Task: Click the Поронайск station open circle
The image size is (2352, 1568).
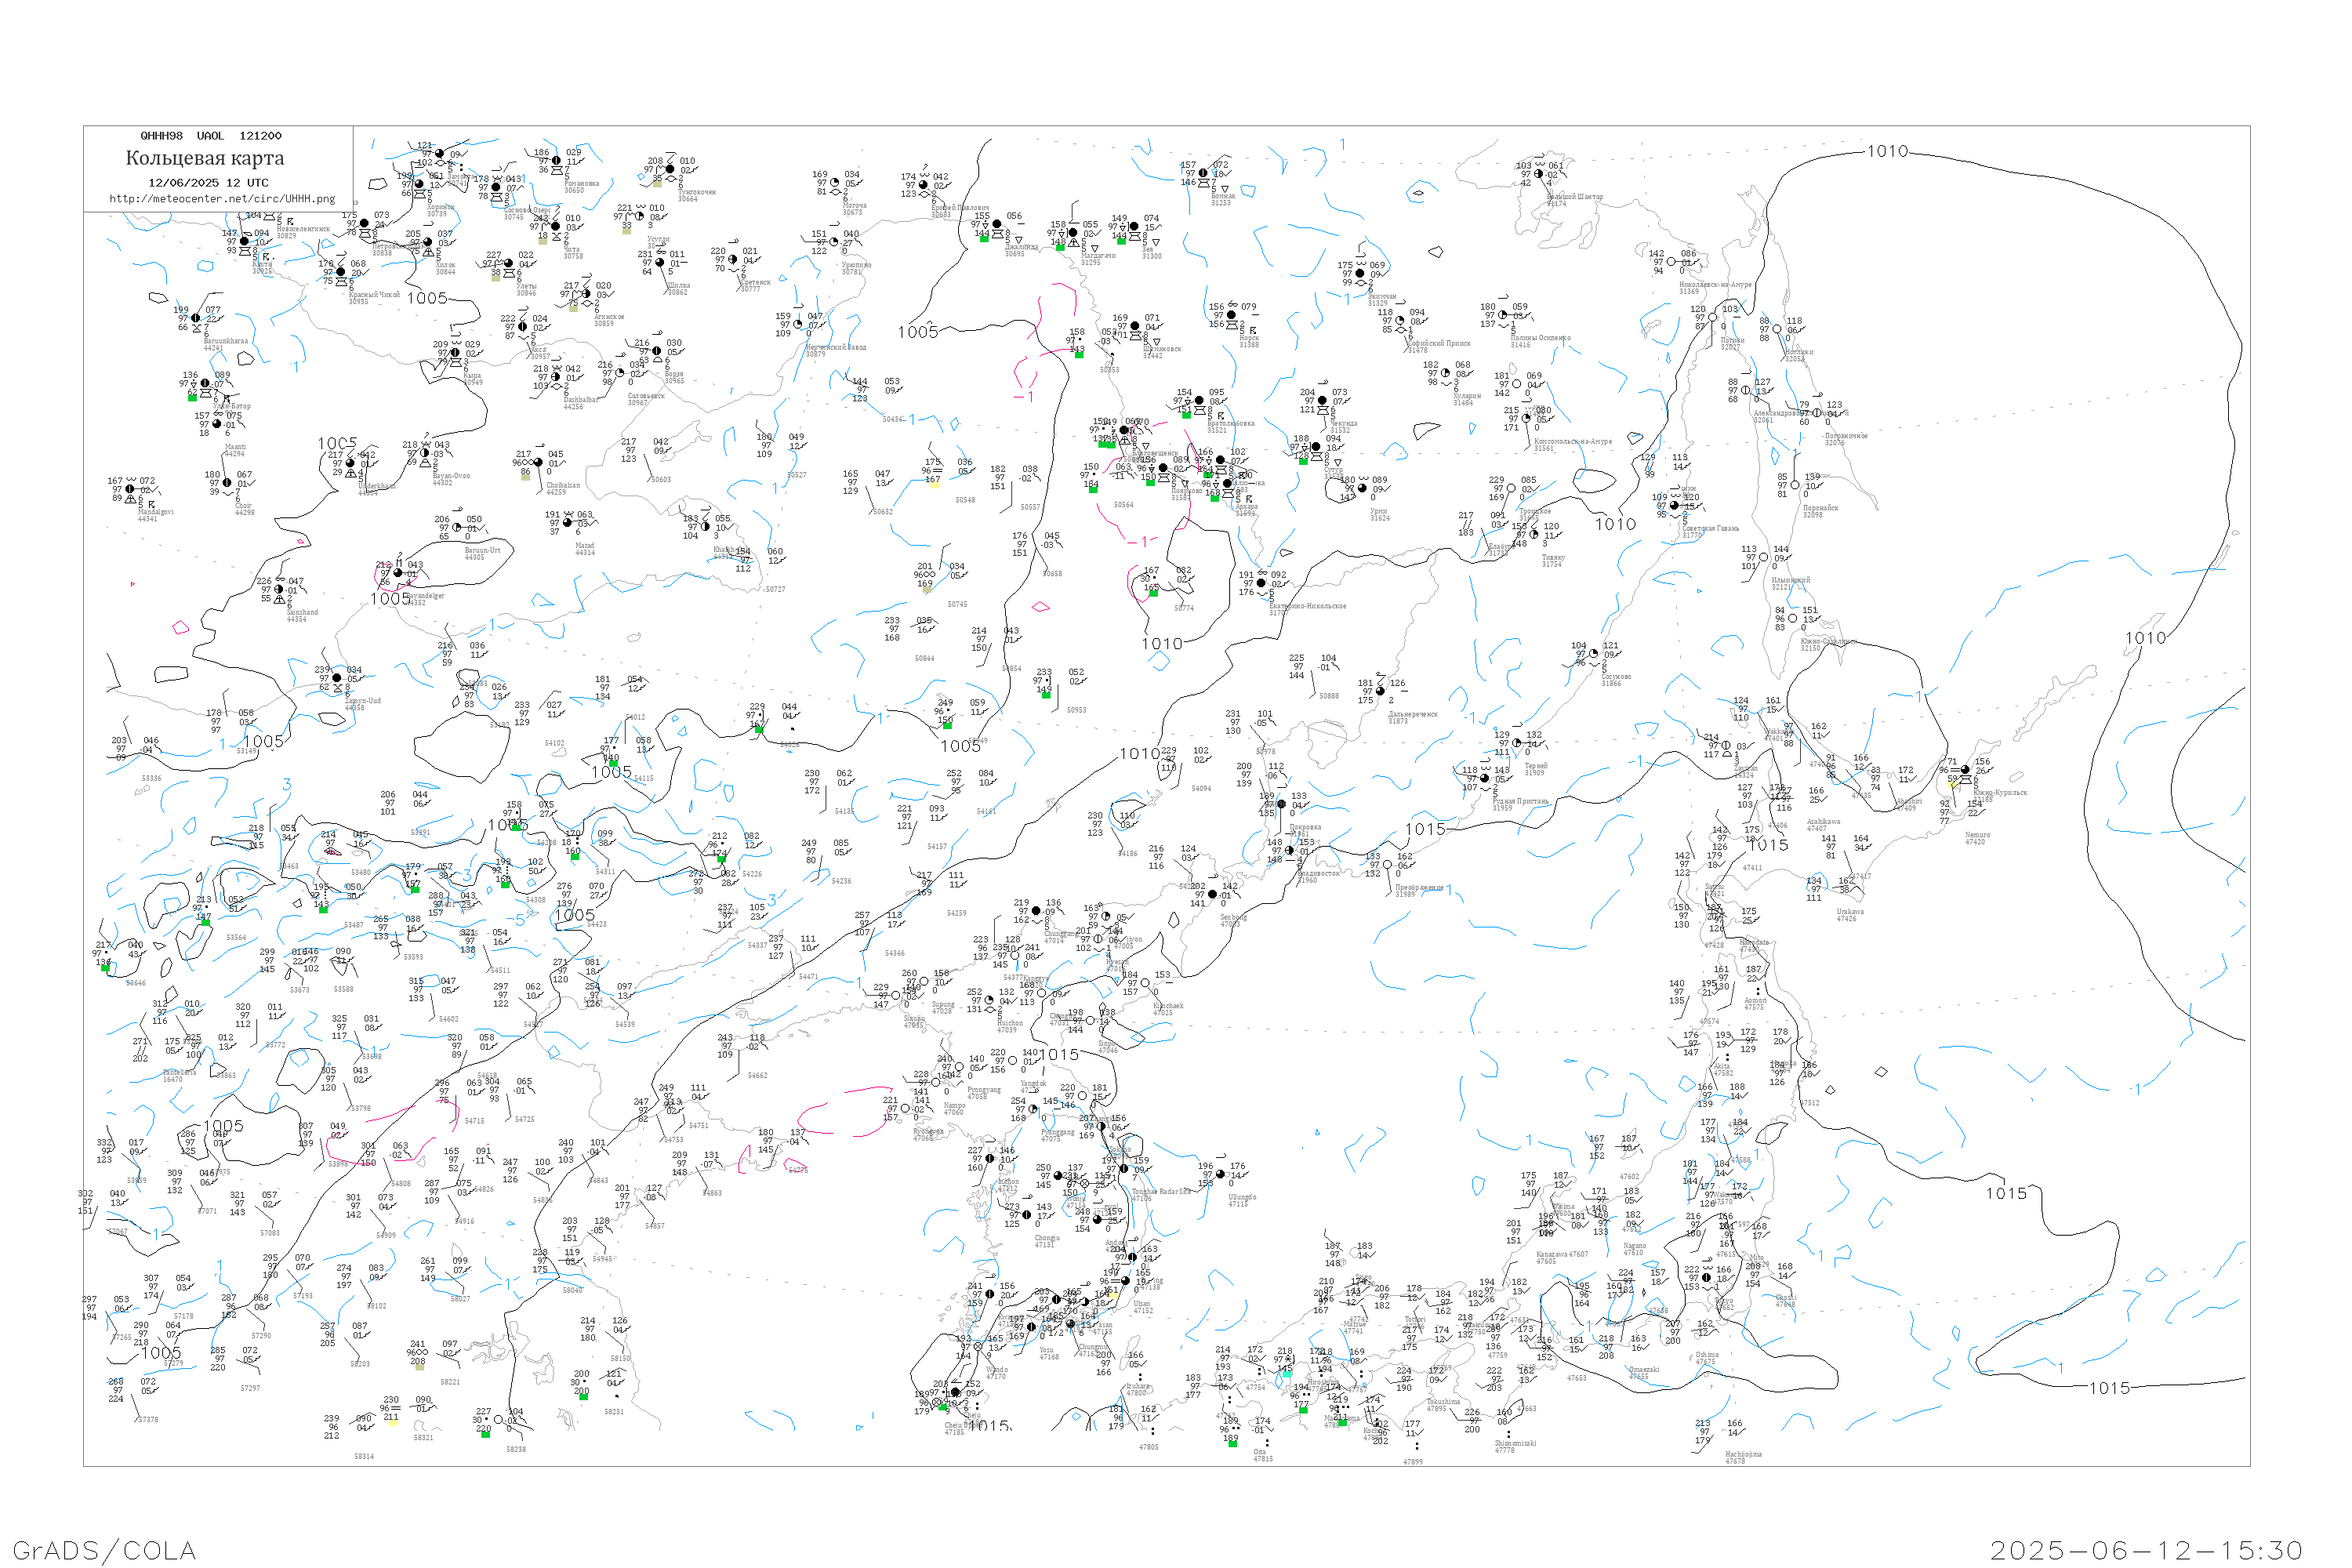Action: click(1795, 486)
